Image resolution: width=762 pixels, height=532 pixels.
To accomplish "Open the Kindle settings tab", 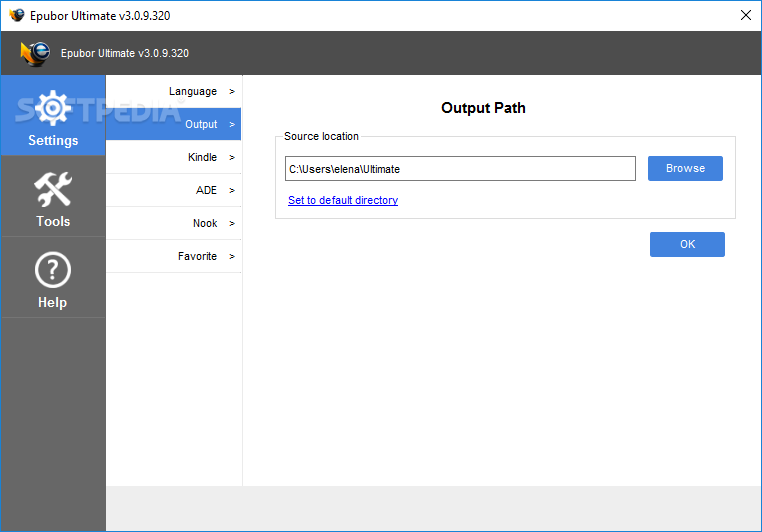I will coord(173,157).
